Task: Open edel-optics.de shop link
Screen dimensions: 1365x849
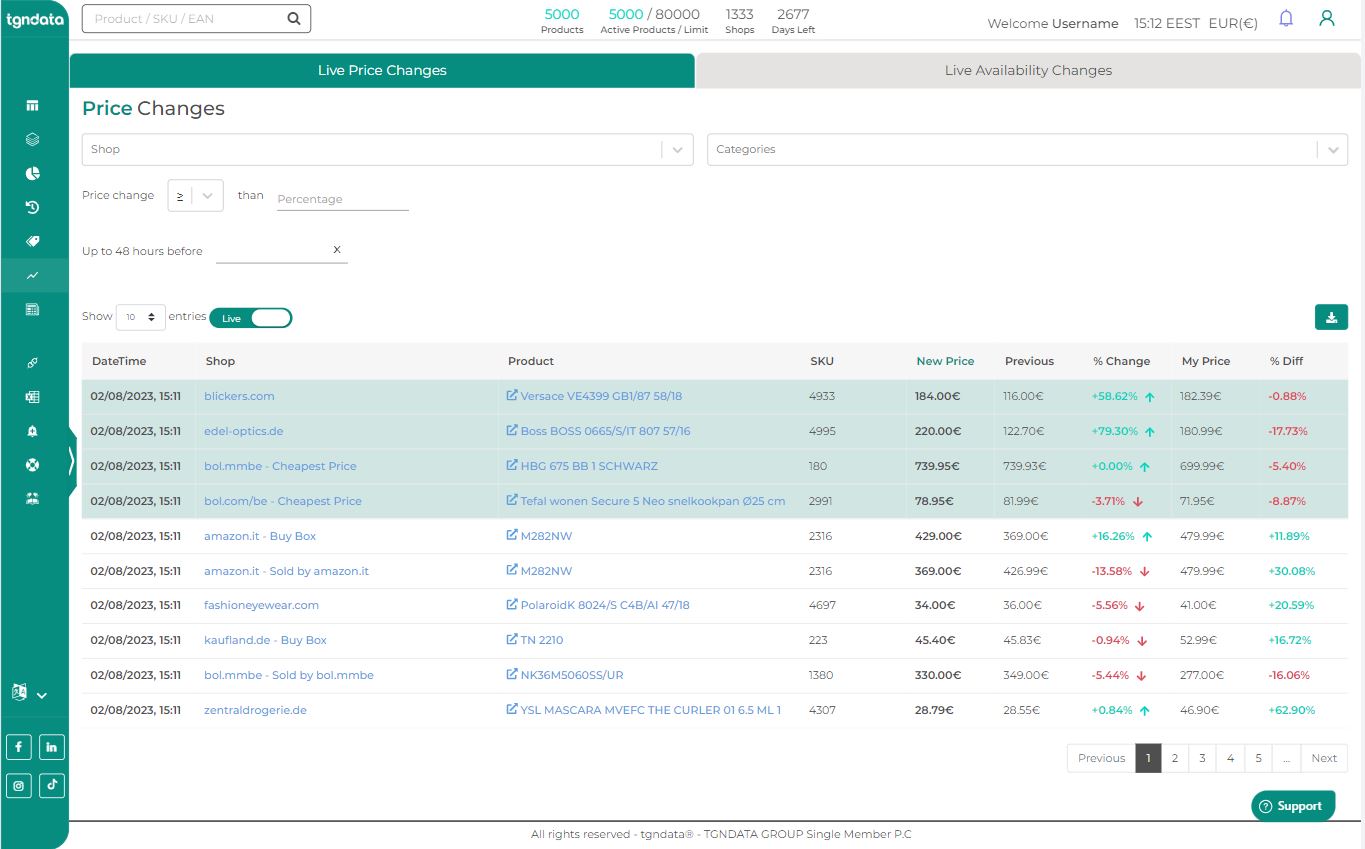Action: pos(243,431)
